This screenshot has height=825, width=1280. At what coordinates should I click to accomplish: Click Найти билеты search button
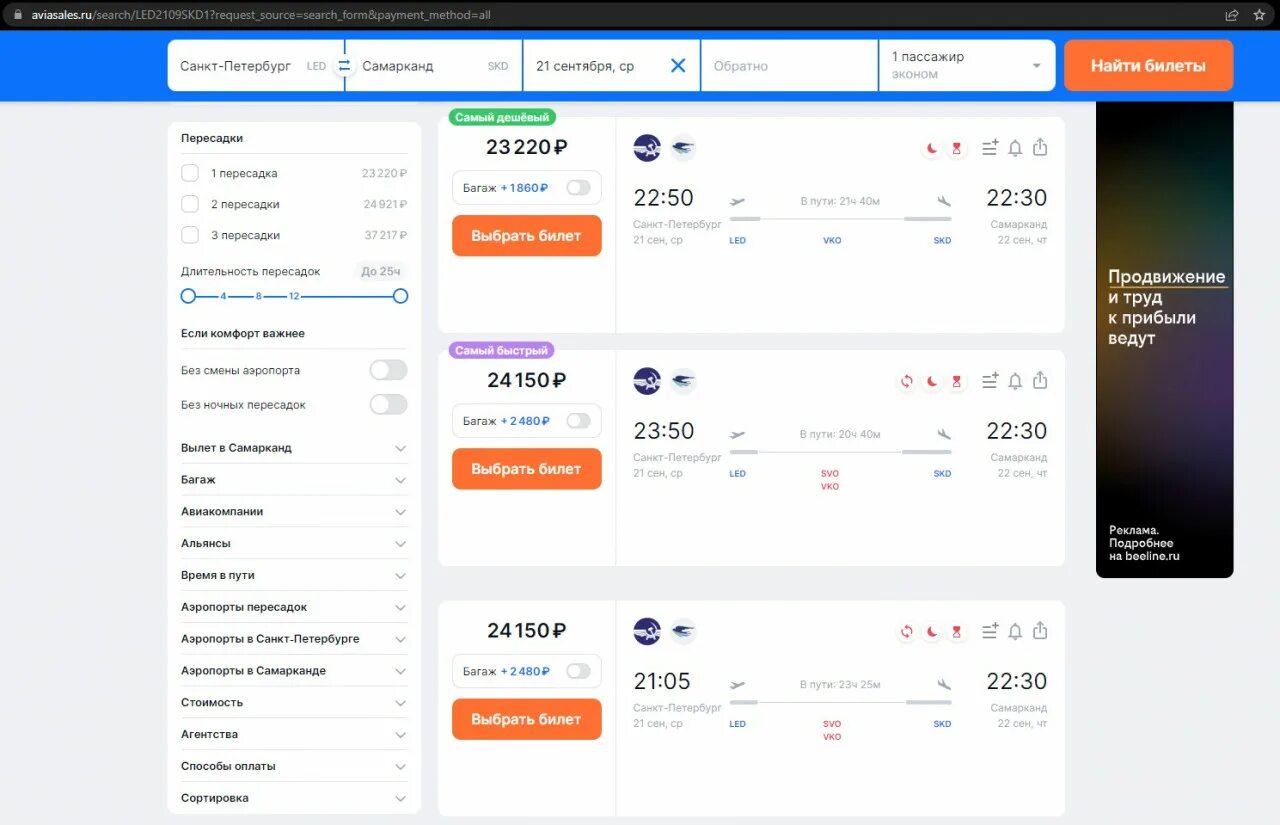tap(1148, 66)
